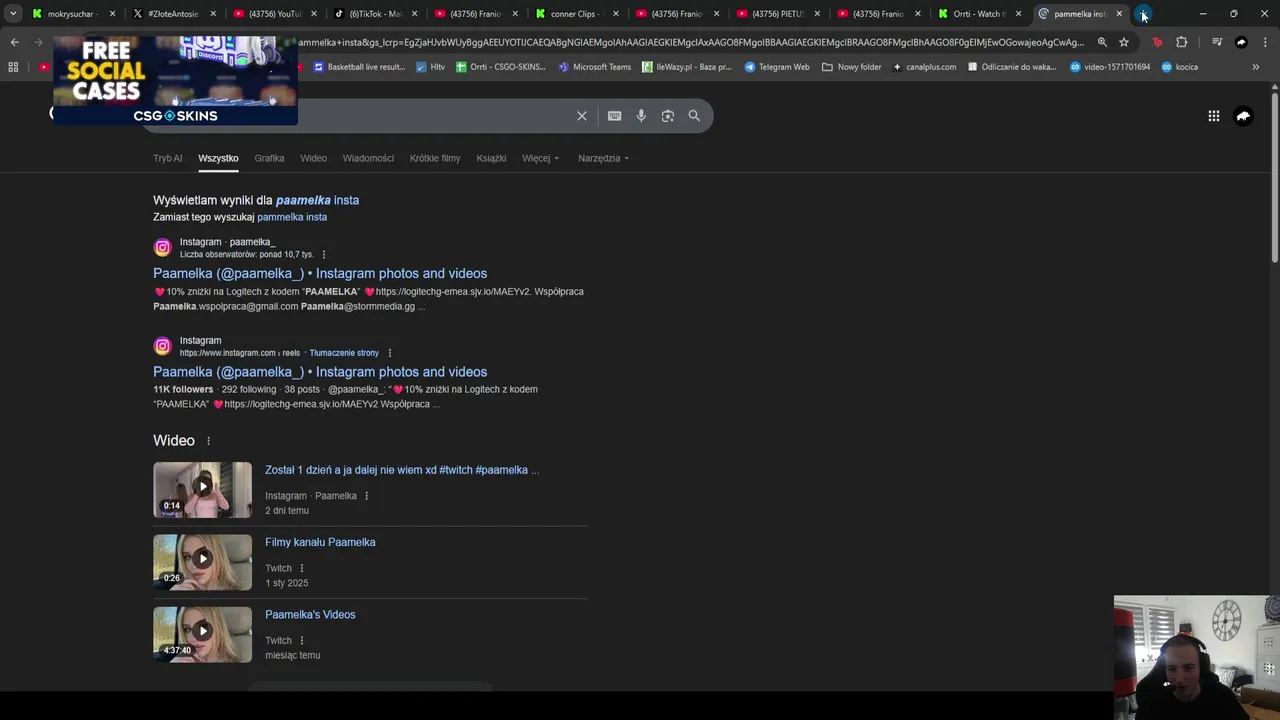Screen dimensions: 1280x720
Task: Search by image with the Lens icon
Action: 668,116
